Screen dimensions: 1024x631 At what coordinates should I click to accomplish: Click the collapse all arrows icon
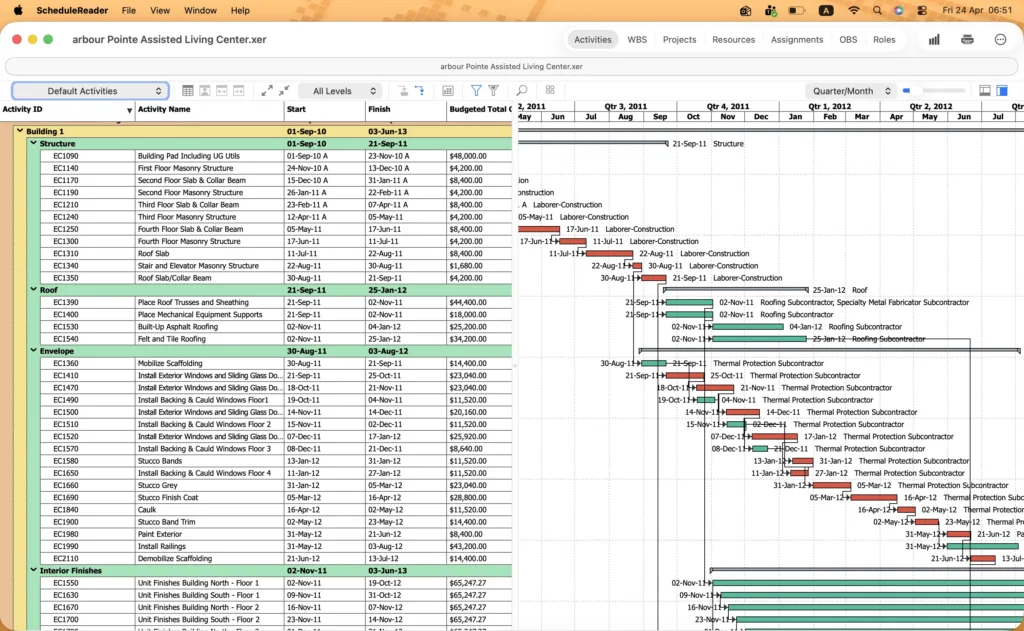[x=284, y=91]
